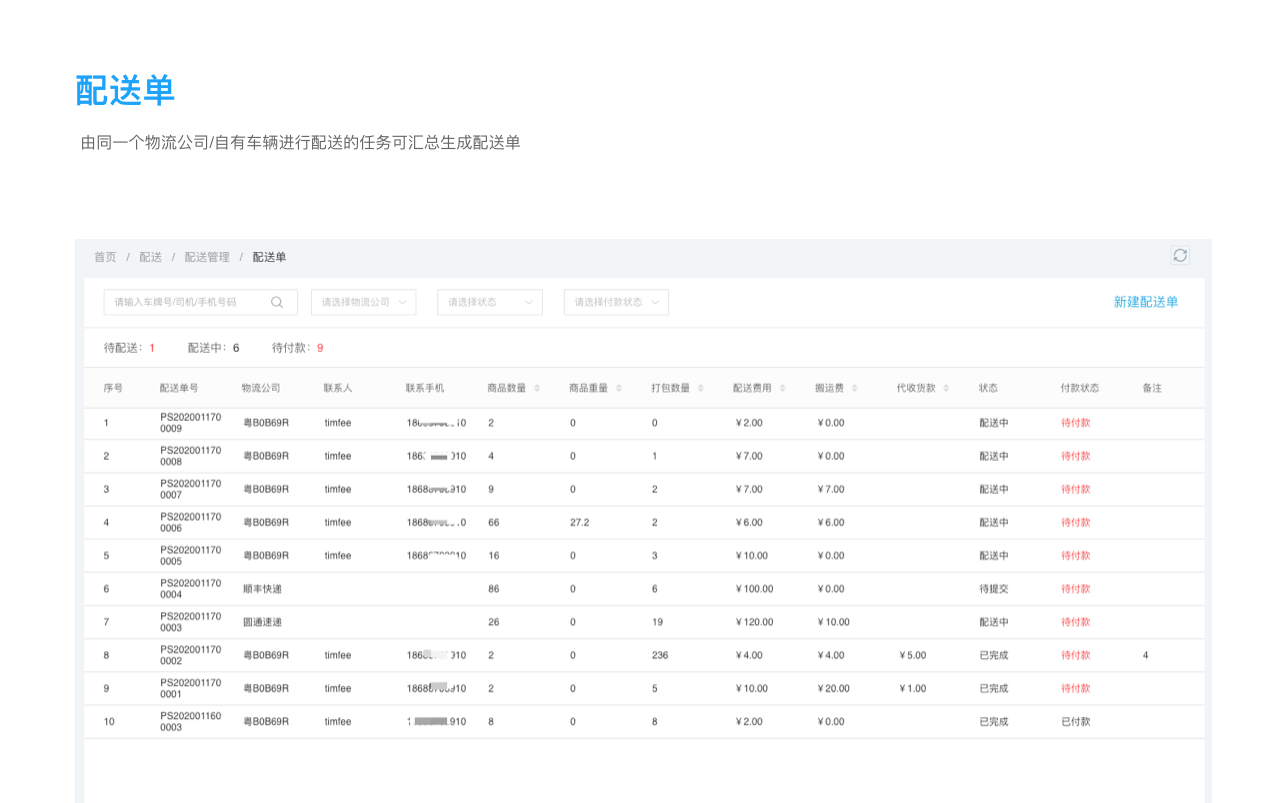
Task: Expand the 请选择状态 dropdown
Action: pyautogui.click(x=489, y=302)
